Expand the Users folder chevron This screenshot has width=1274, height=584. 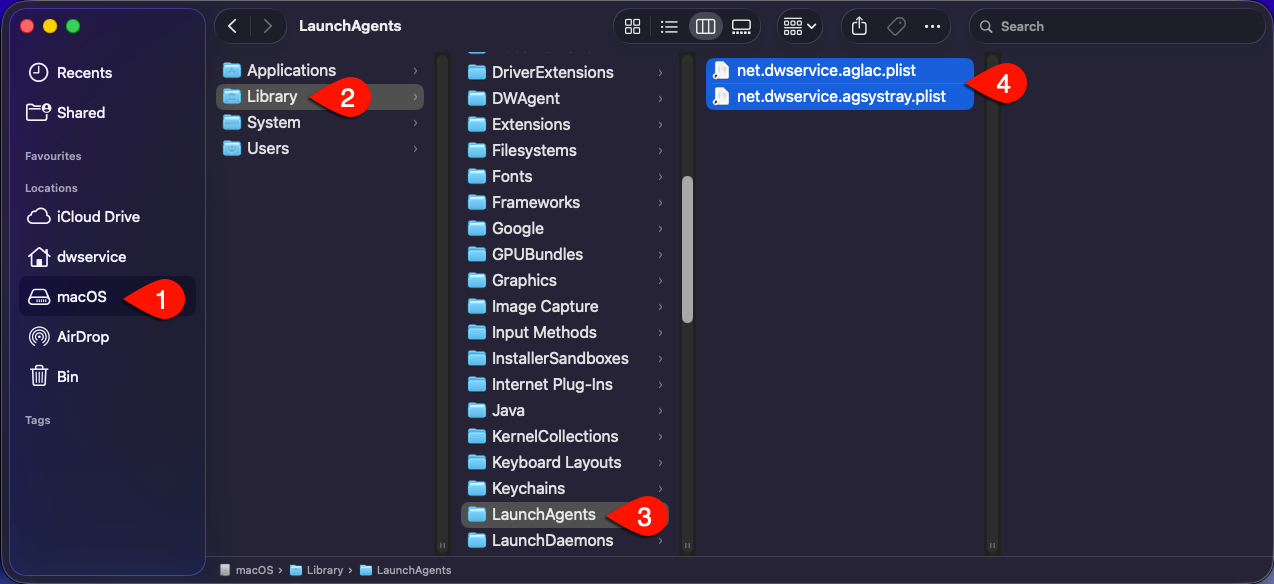click(415, 148)
